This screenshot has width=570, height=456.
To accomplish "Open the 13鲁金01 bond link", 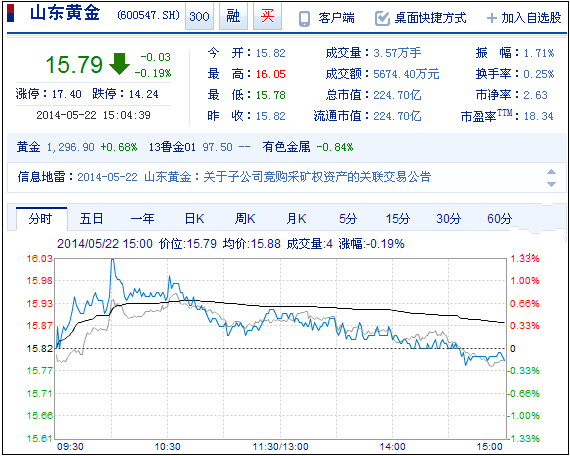I will click(x=172, y=147).
